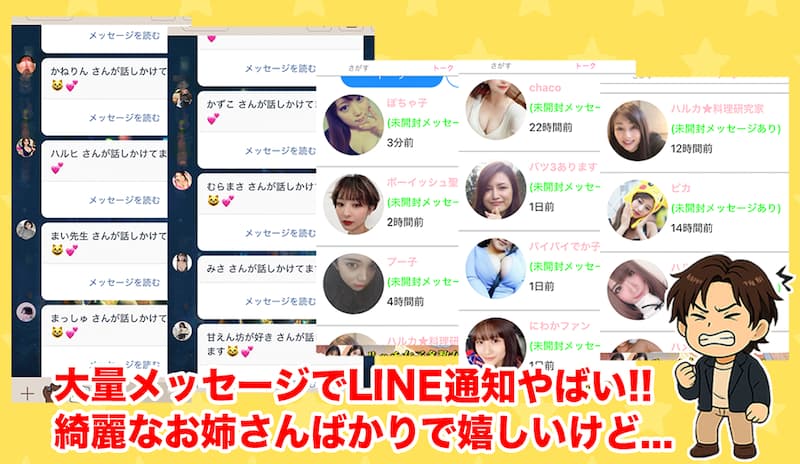This screenshot has width=800, height=464.
Task: Open パイパイでか子 conversation entry
Action: [x=530, y=271]
